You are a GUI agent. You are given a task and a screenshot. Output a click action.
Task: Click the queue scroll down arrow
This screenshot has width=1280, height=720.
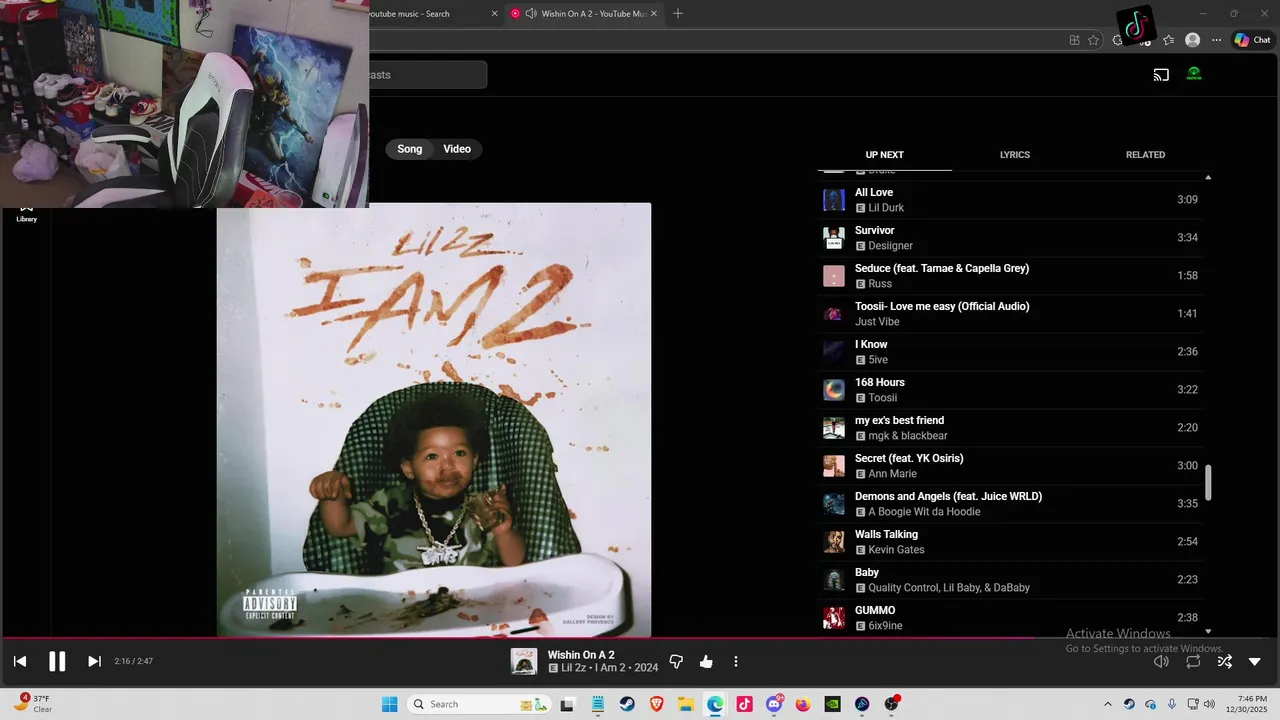tap(1208, 631)
